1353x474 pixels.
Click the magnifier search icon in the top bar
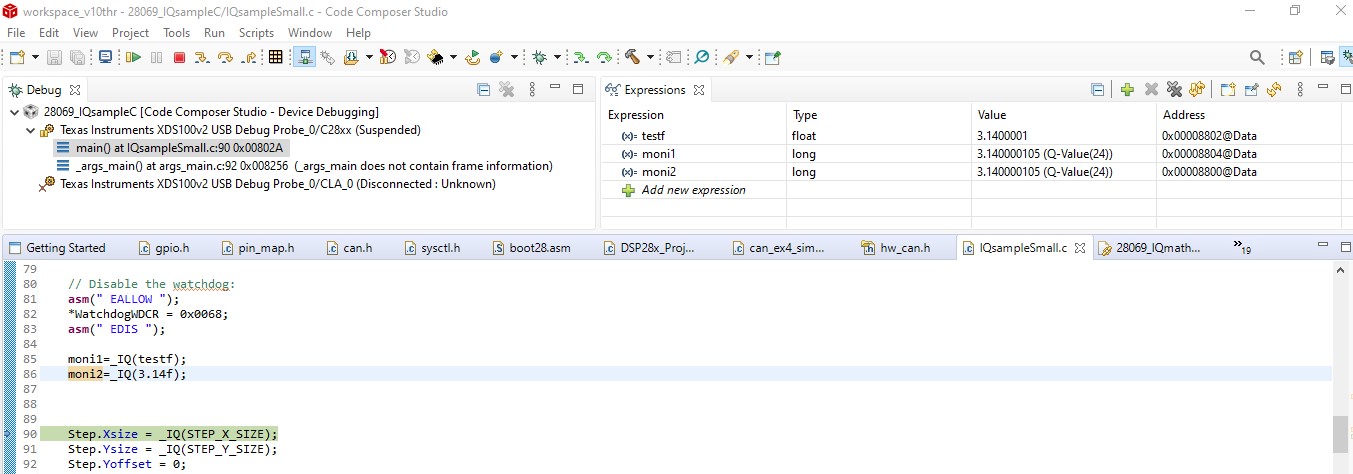[1258, 58]
